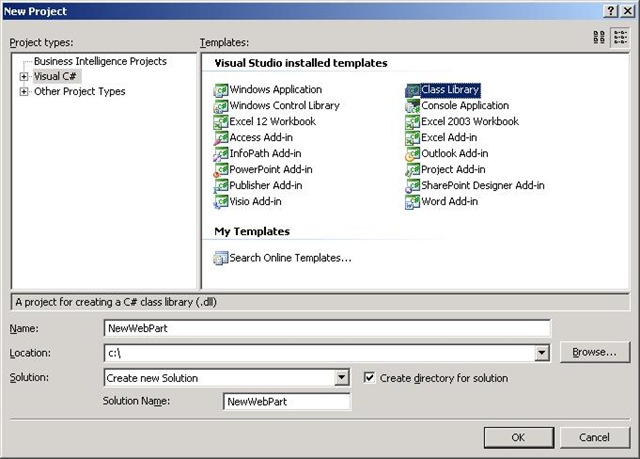Viewport: 640px width, 459px height.
Task: Choose the Word Add-in template icon
Action: (x=413, y=202)
